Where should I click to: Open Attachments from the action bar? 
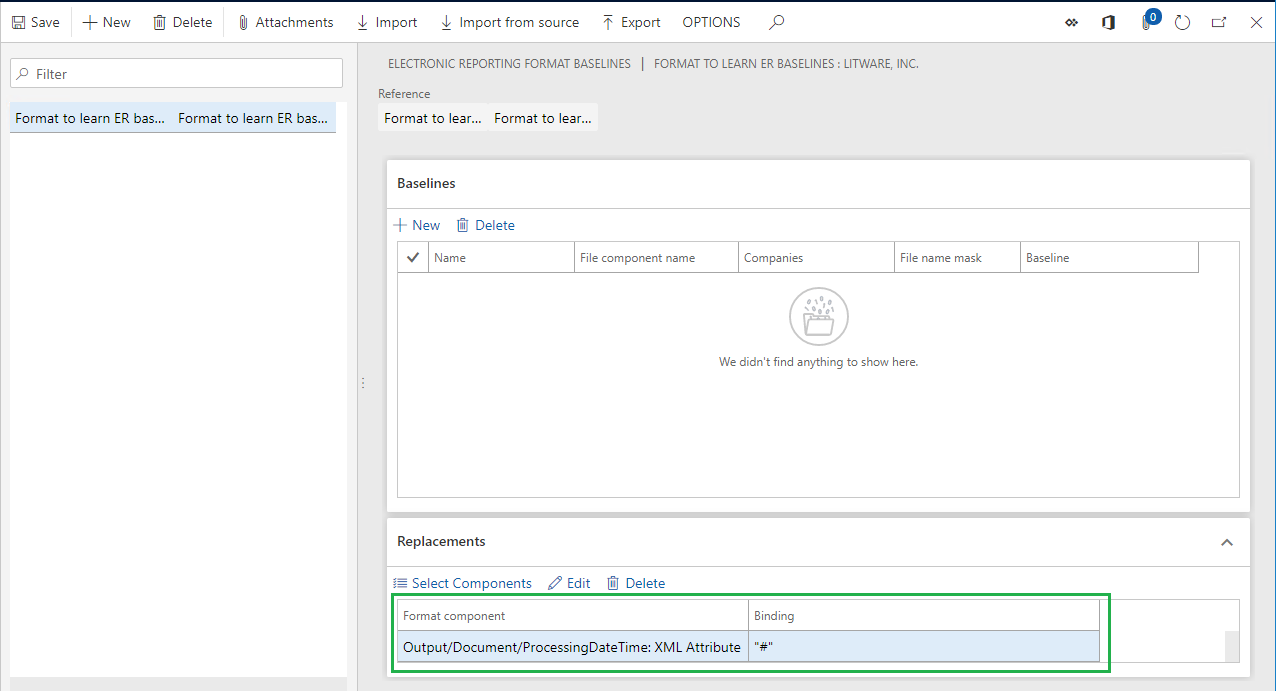[285, 22]
